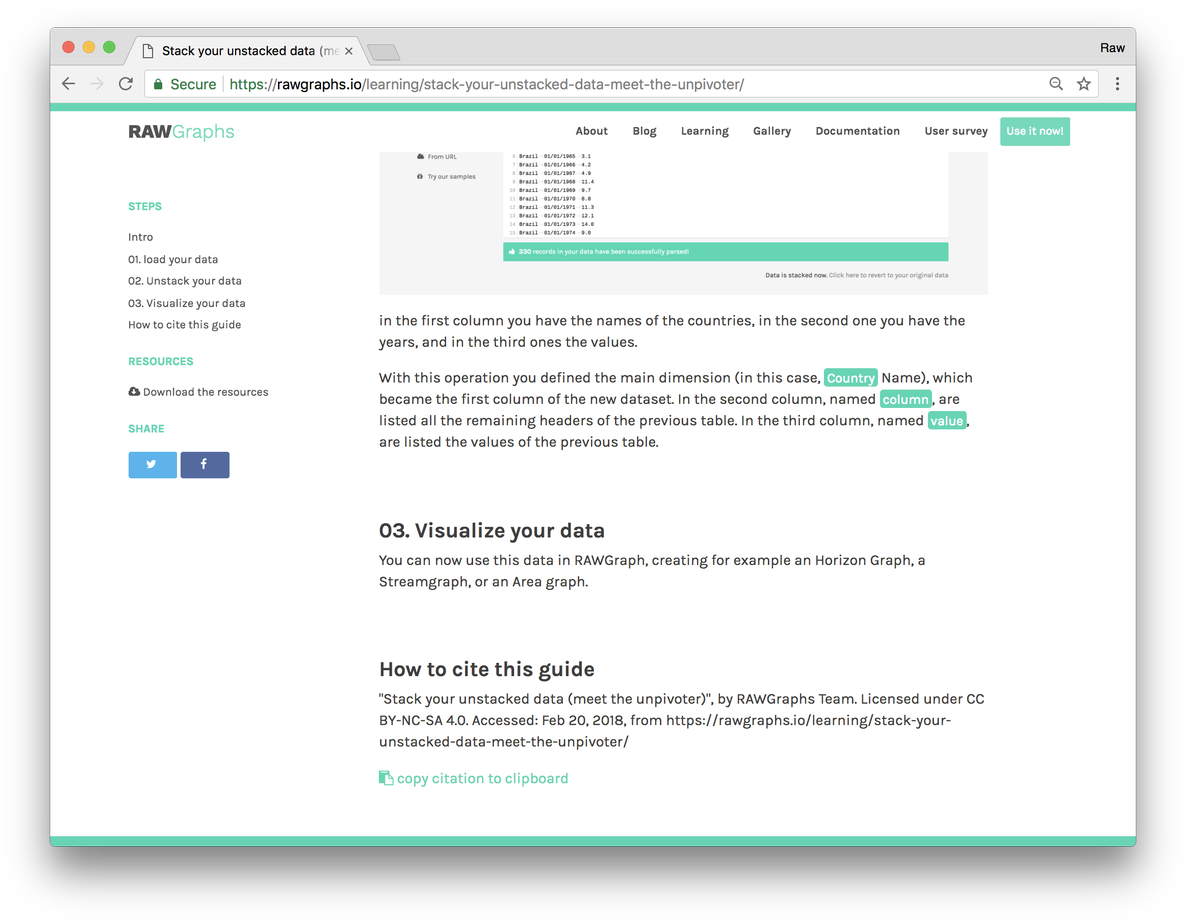This screenshot has height=922, width=1185.
Task: Click the copy citation clipboard icon
Action: [386, 778]
